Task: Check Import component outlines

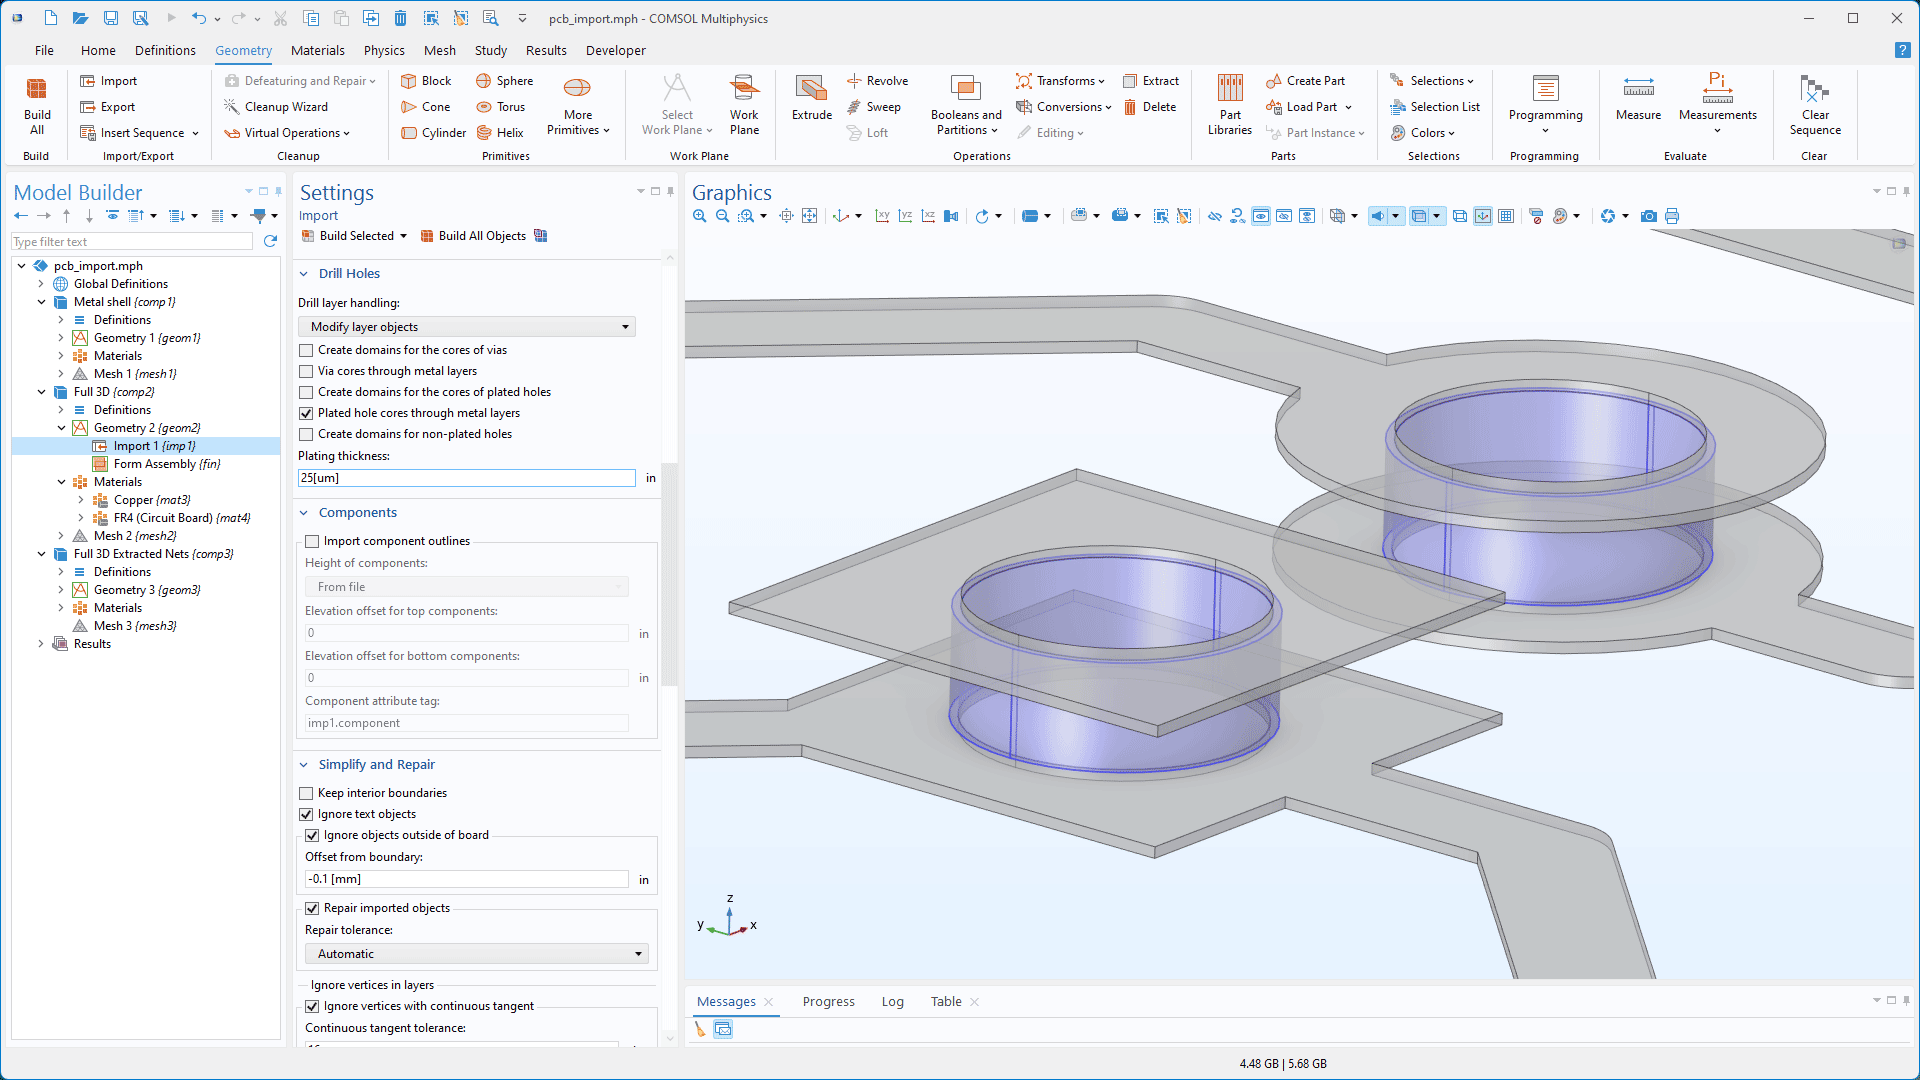Action: [312, 541]
